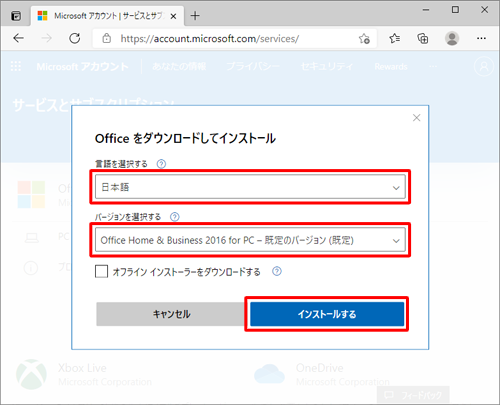Image resolution: width=500 pixels, height=405 pixels.
Task: Minimize the browser window
Action: (x=426, y=10)
